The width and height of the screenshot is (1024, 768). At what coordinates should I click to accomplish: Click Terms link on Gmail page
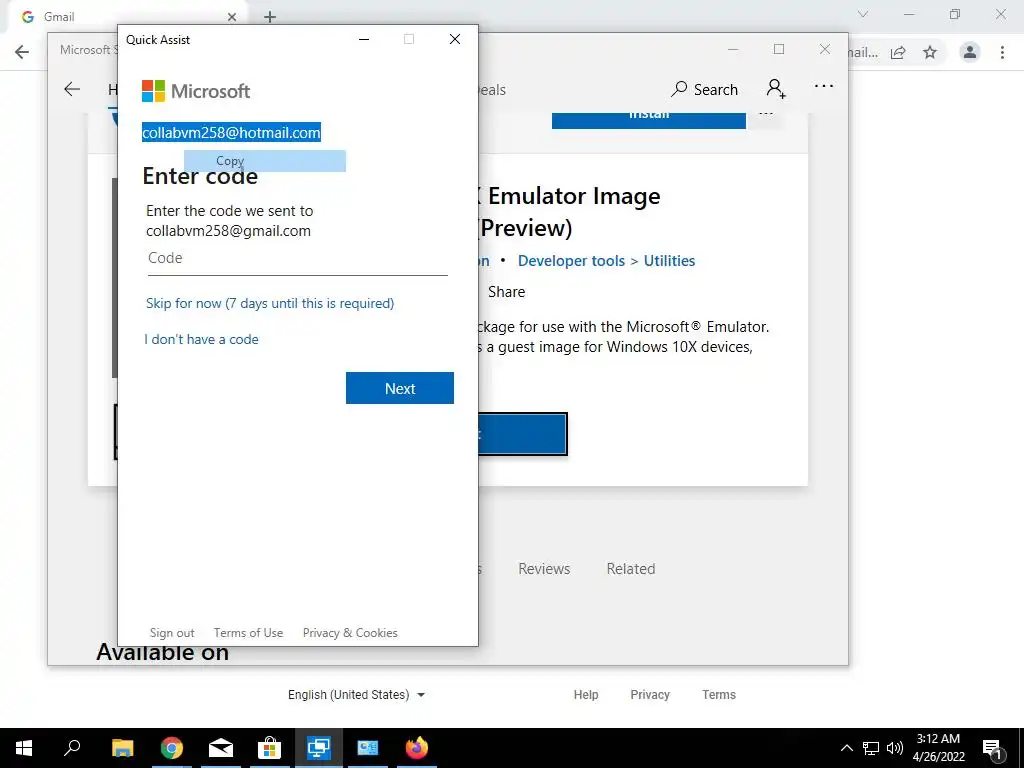click(719, 695)
